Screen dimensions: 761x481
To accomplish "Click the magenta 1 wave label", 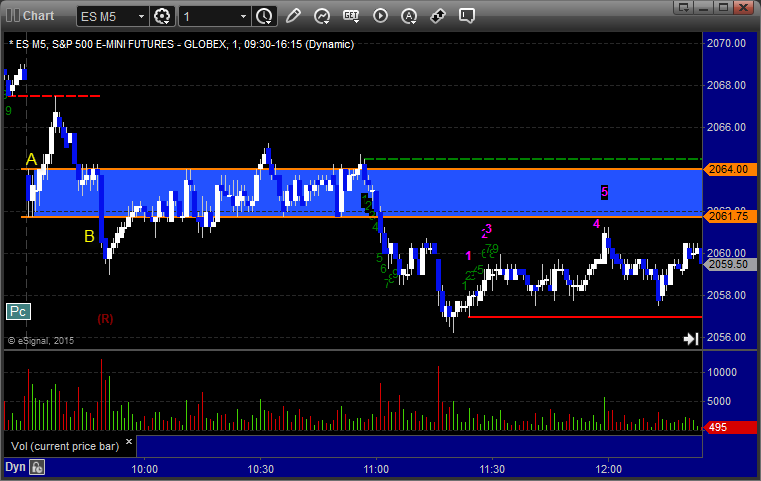I will click(x=468, y=256).
